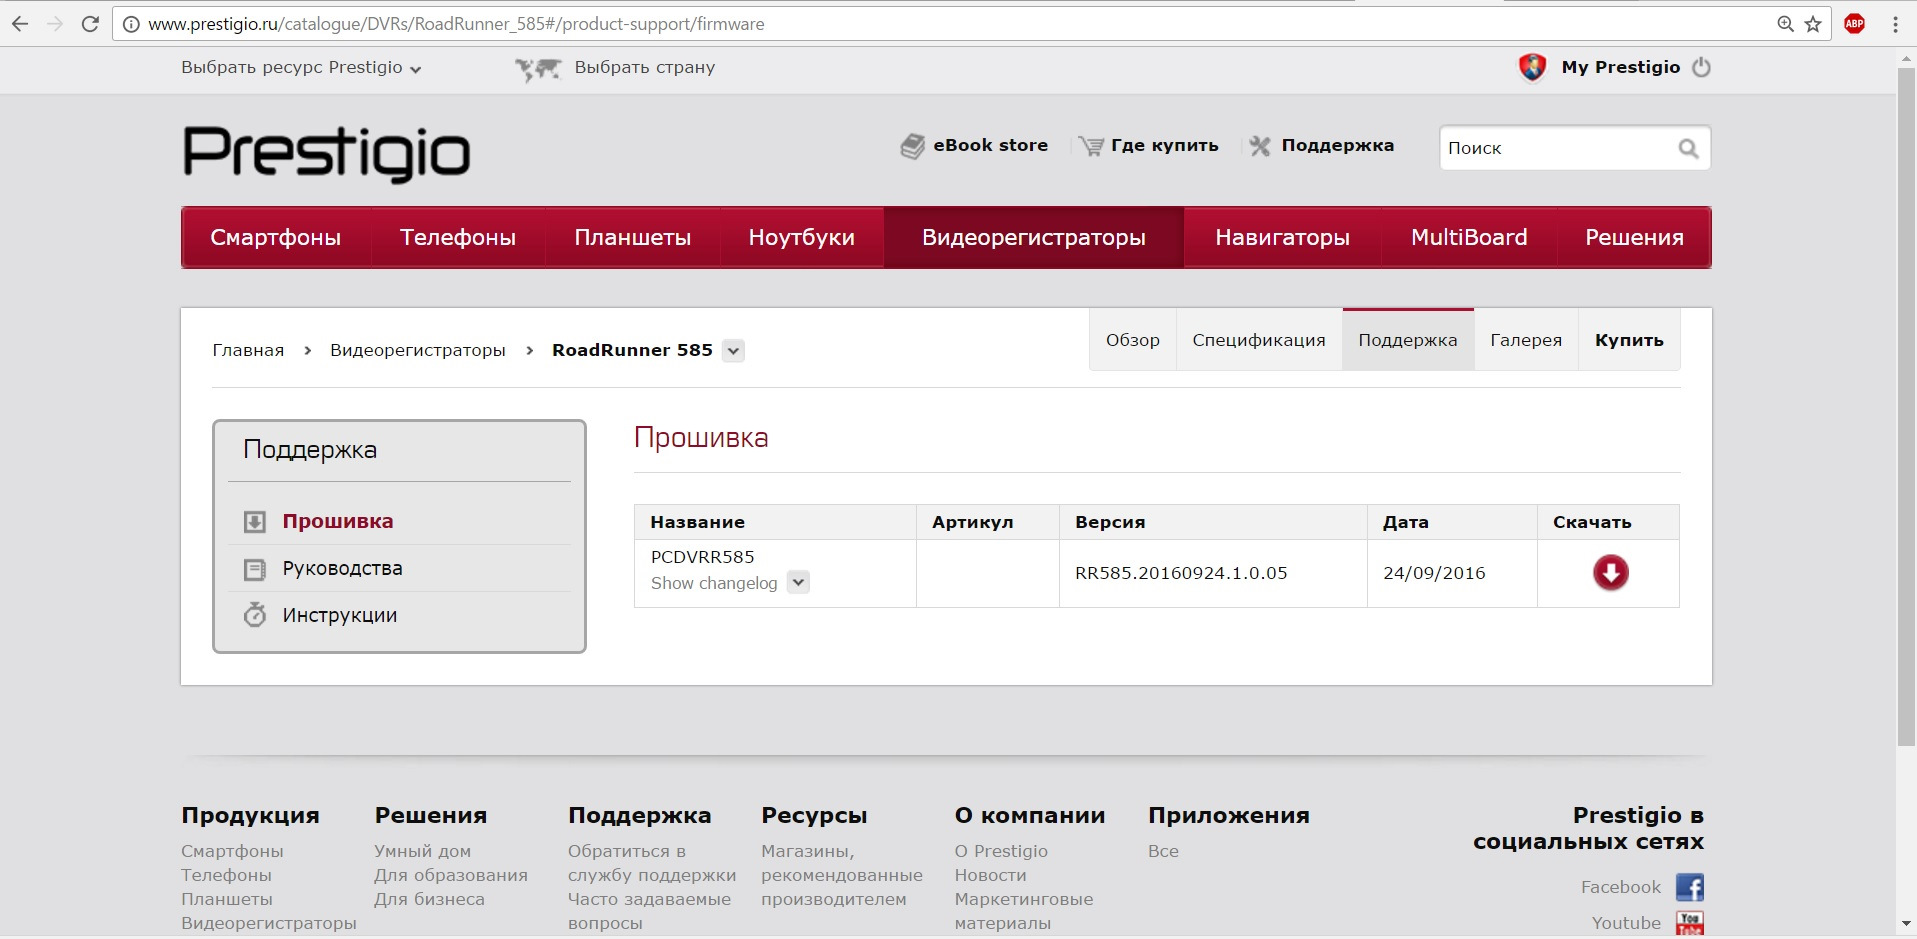Image resolution: width=1917 pixels, height=939 pixels.
Task: Open the Facebook social icon
Action: pos(1690,887)
